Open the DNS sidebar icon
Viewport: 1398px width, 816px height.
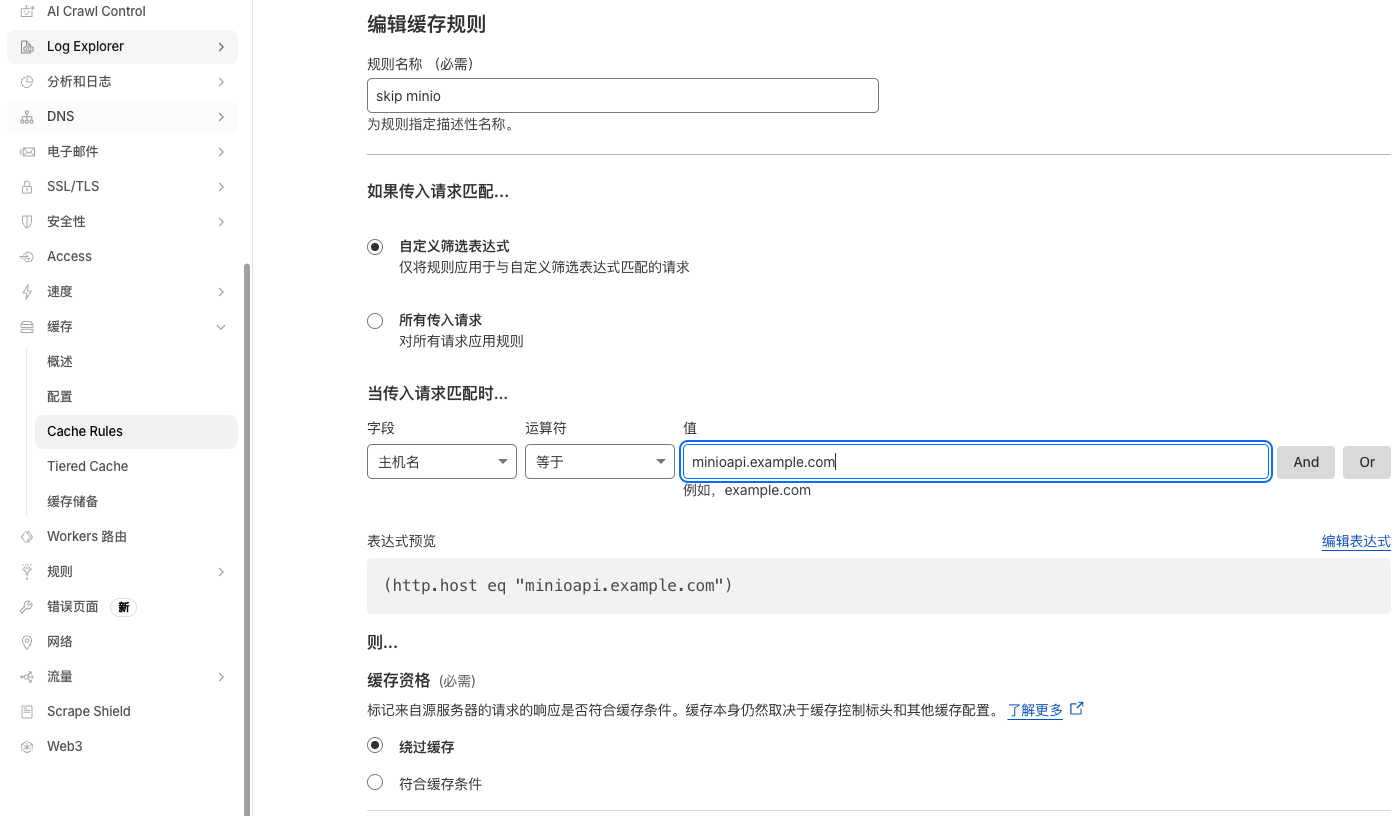click(27, 116)
